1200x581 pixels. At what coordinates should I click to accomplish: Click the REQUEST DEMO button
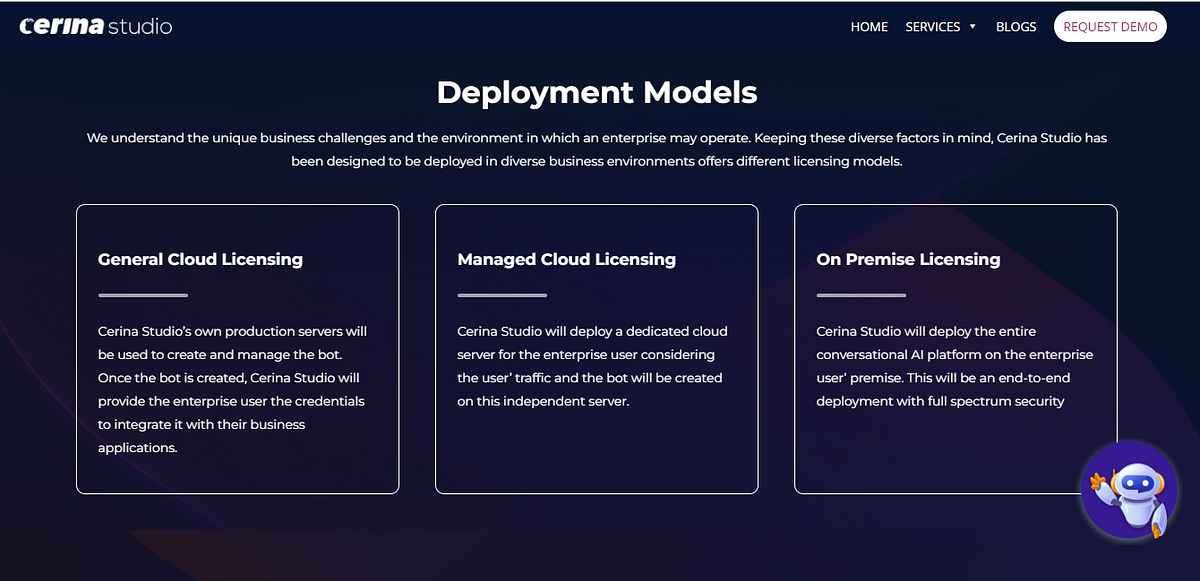point(1110,27)
